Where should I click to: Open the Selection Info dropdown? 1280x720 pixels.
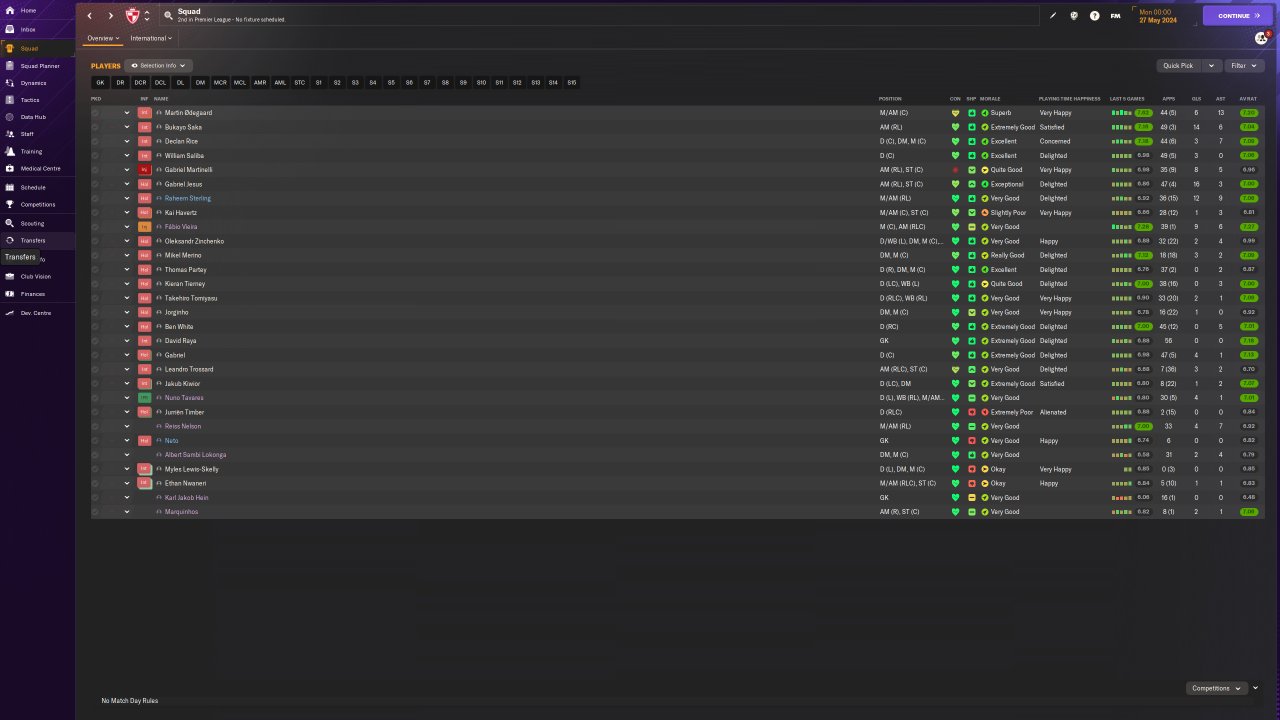coord(158,66)
